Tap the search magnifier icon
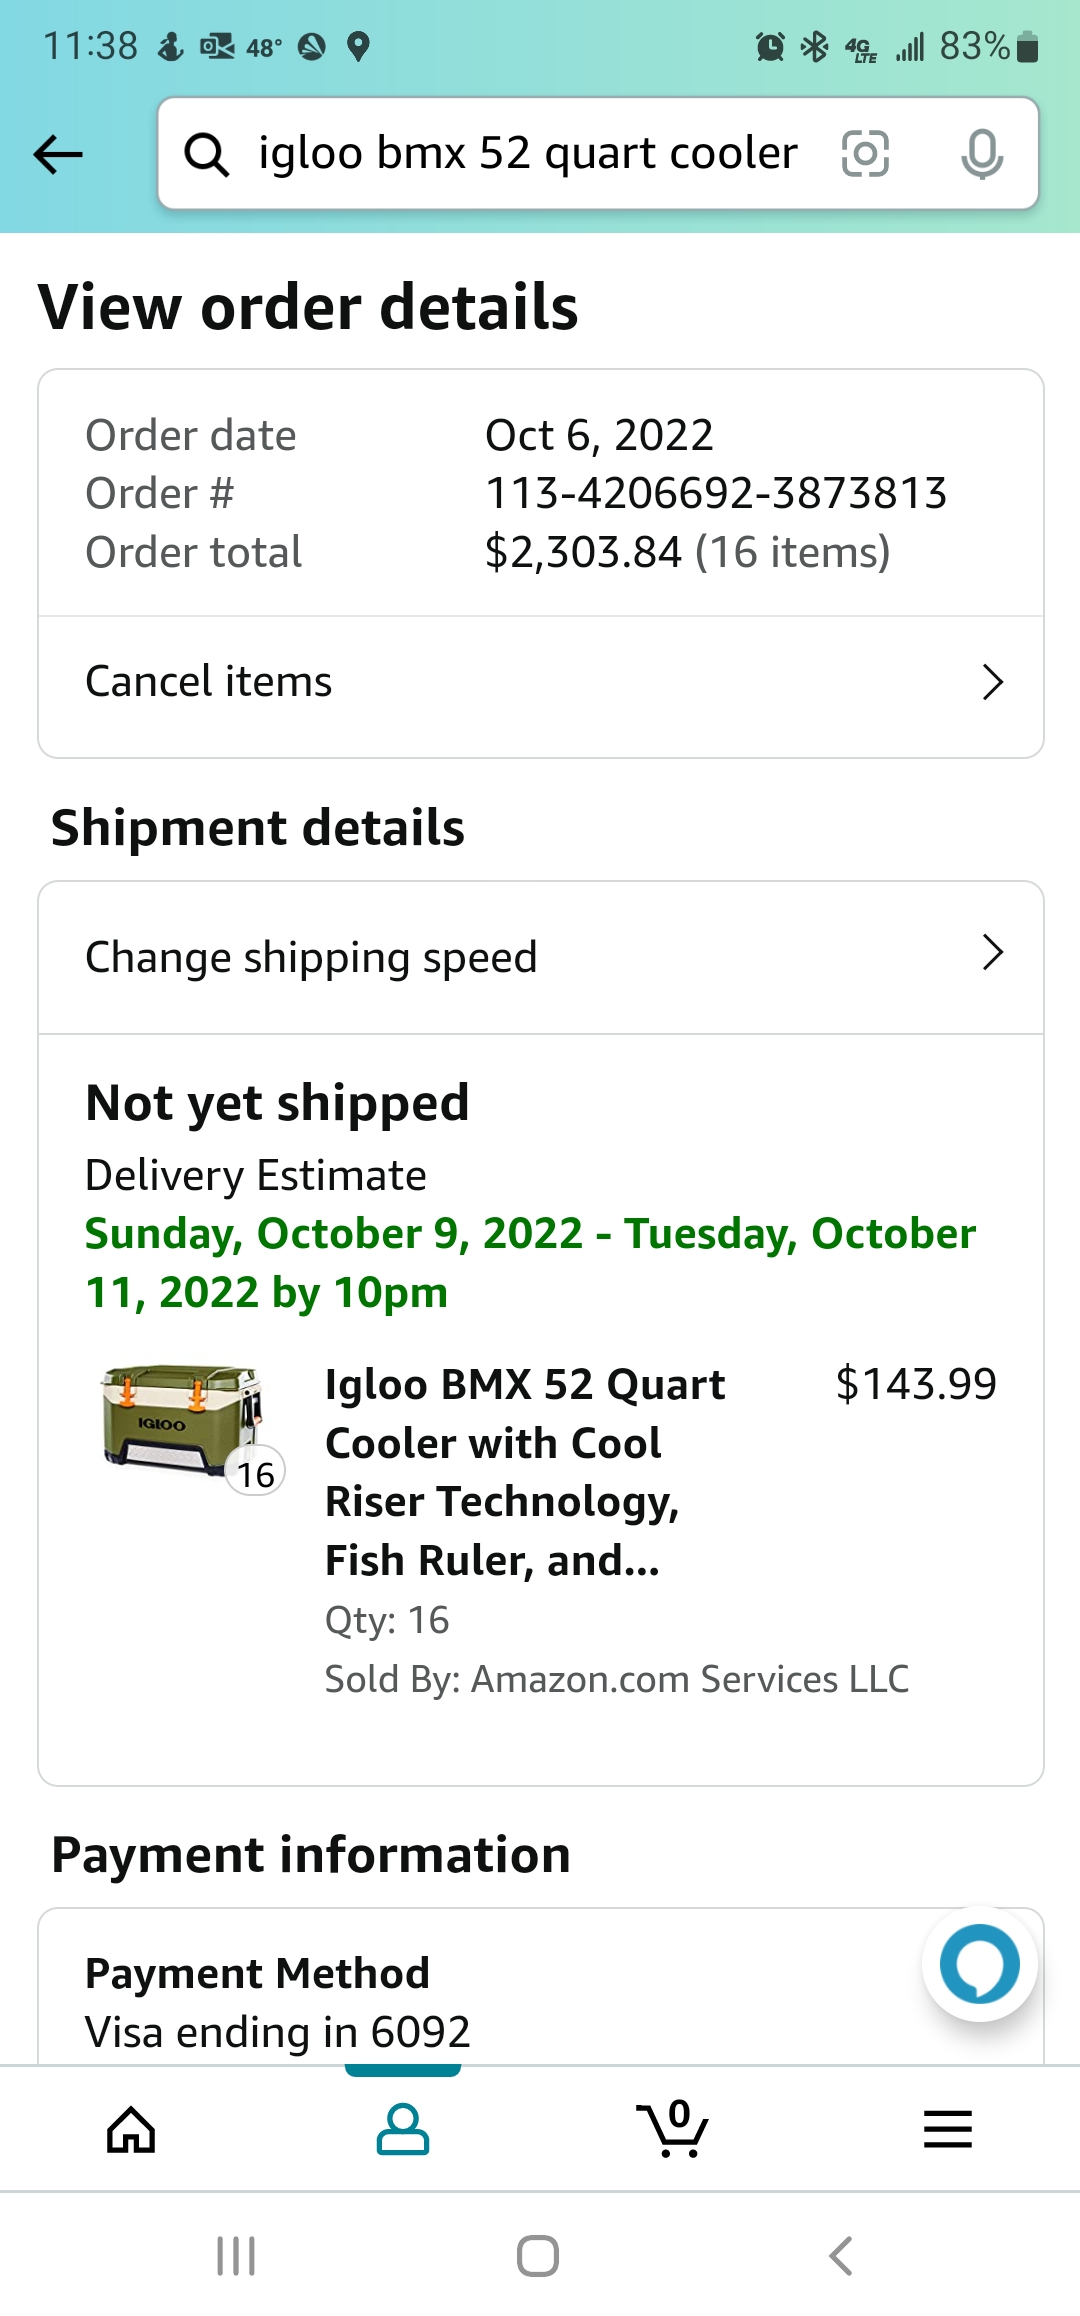This screenshot has height=2316, width=1080. [x=207, y=155]
